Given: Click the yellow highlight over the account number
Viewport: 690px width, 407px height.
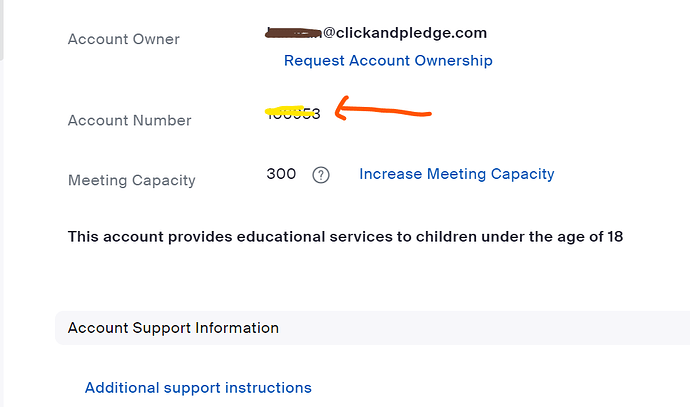Looking at the screenshot, I should point(284,111).
